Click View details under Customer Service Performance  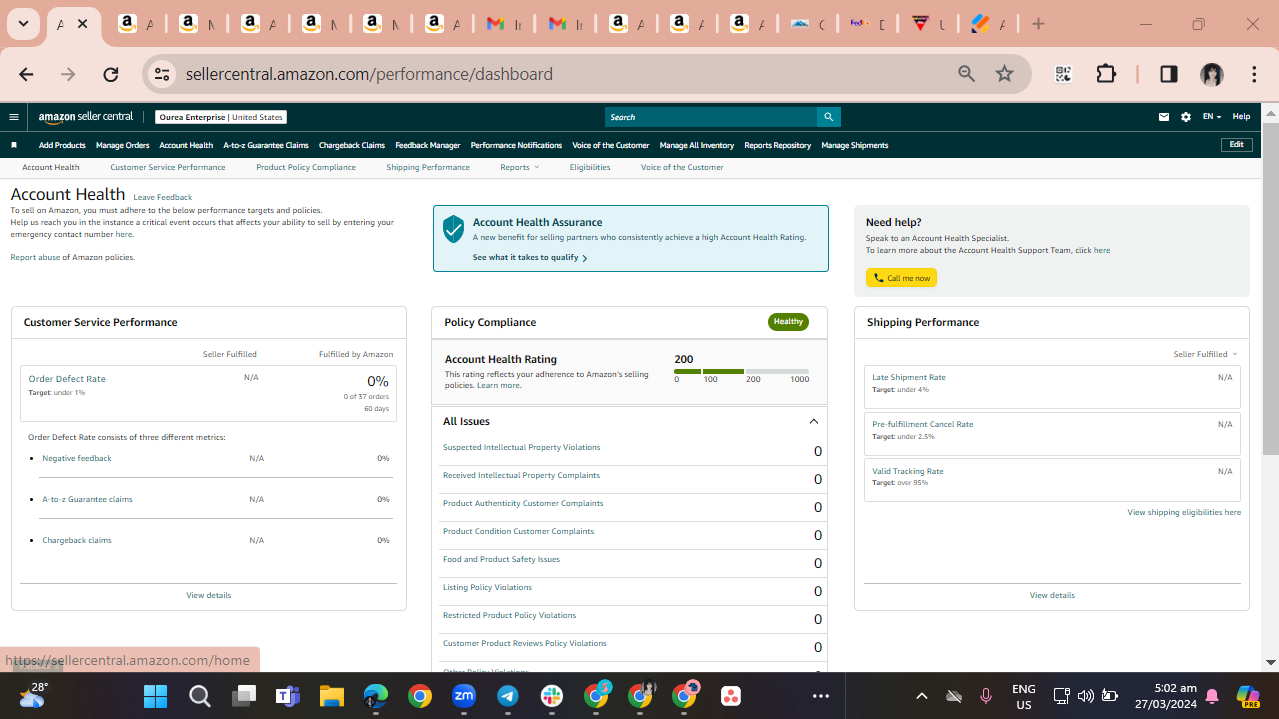click(208, 595)
